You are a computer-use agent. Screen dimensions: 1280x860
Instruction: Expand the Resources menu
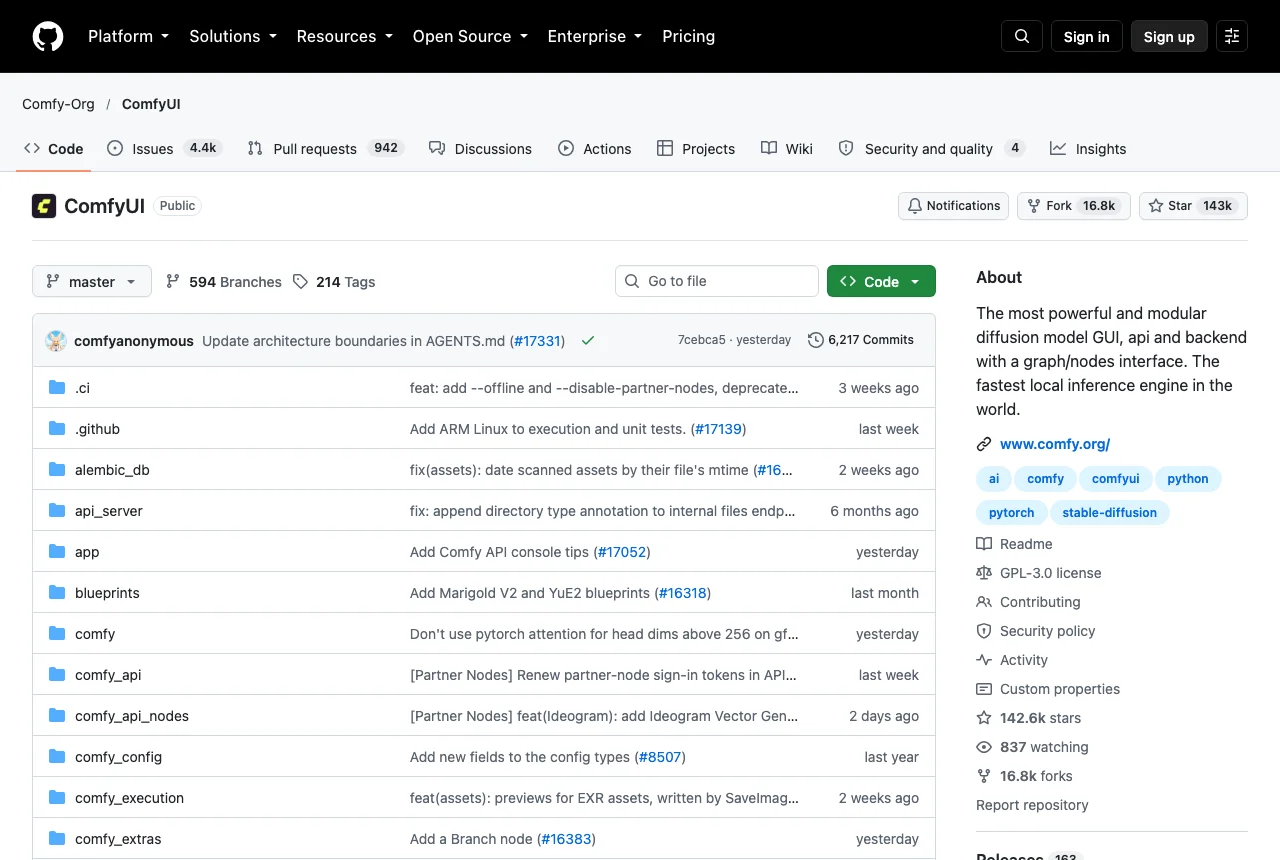coord(346,36)
